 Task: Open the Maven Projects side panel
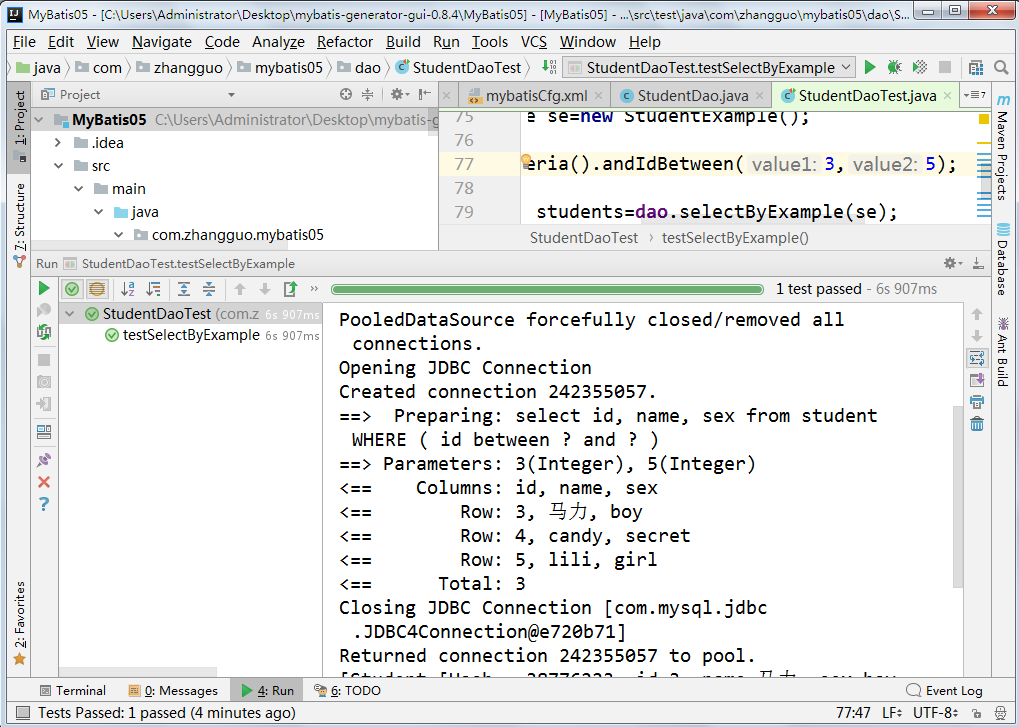point(1003,147)
